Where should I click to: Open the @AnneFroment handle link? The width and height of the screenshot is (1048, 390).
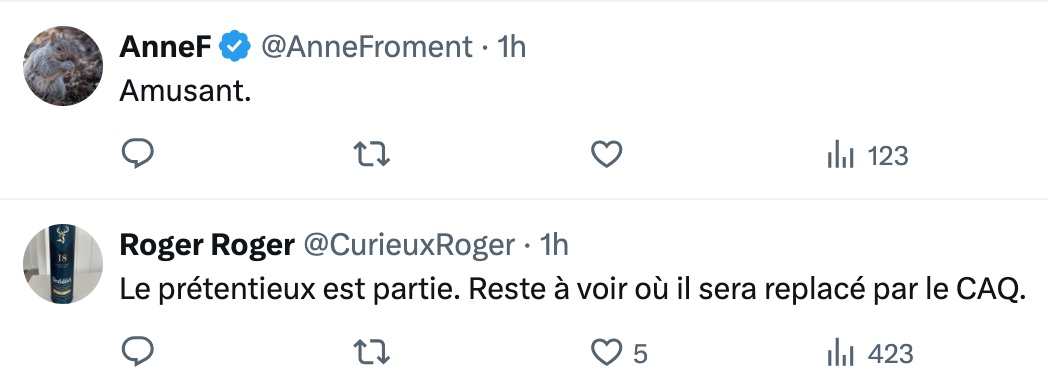[366, 47]
